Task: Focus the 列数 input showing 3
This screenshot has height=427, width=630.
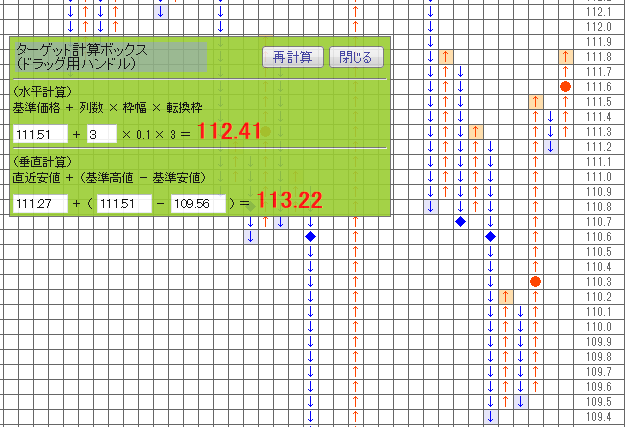Action: [x=102, y=134]
